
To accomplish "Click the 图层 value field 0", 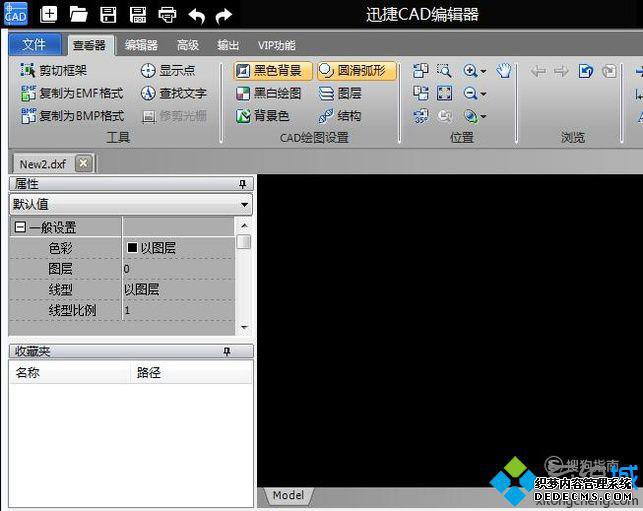I will (x=179, y=269).
